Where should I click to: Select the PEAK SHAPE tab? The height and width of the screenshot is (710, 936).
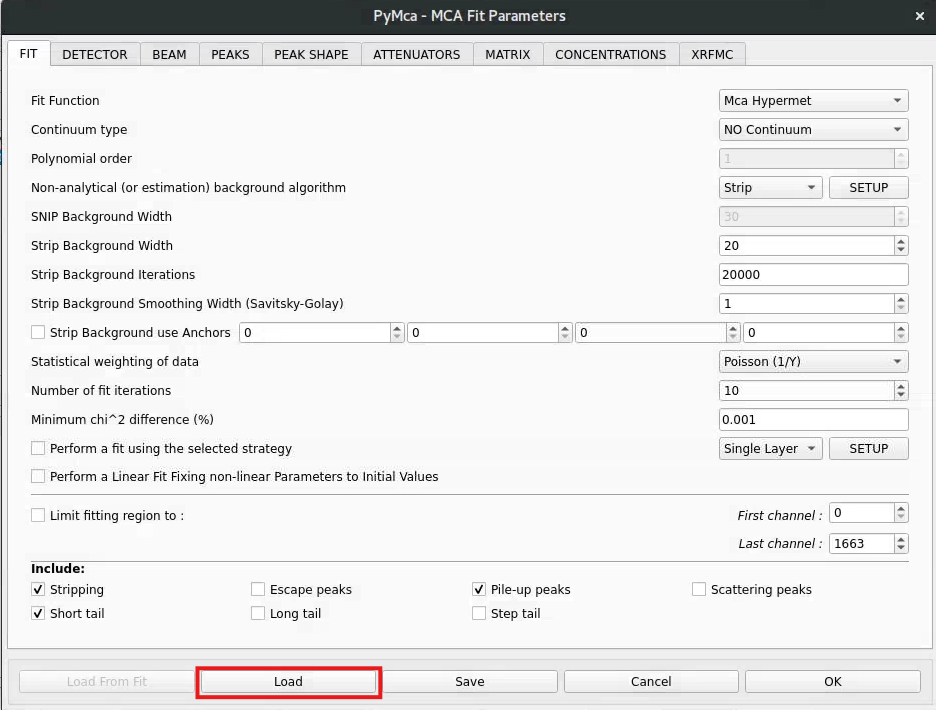click(x=312, y=54)
